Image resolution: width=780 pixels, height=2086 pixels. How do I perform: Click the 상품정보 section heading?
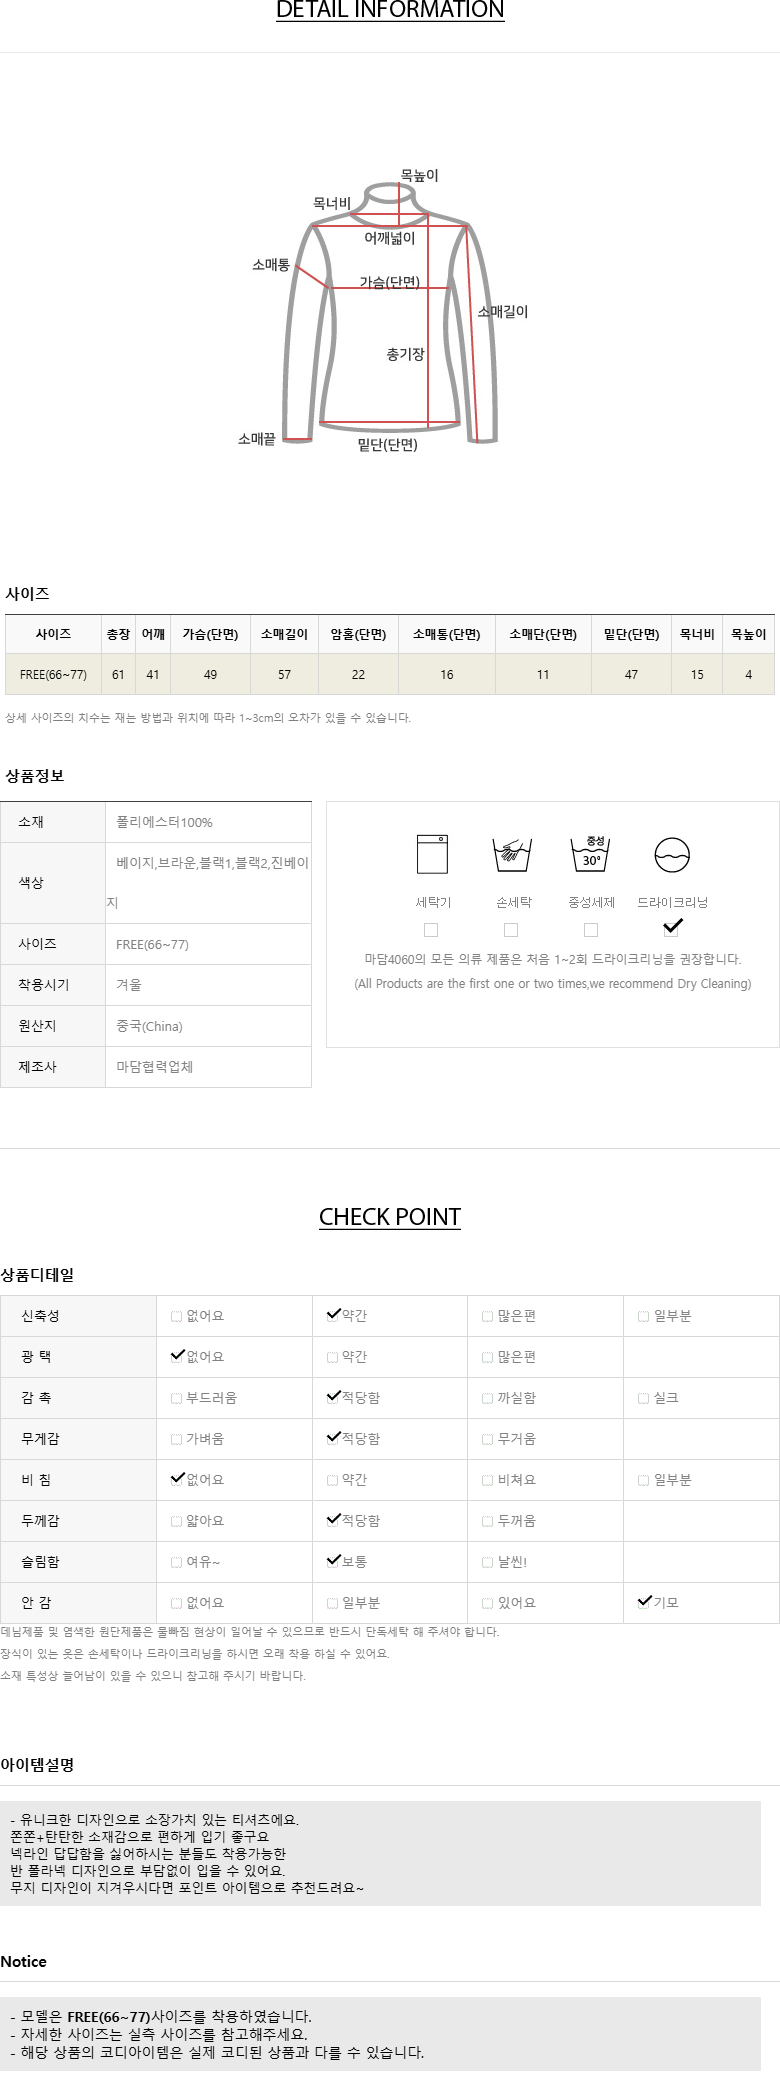(x=34, y=776)
